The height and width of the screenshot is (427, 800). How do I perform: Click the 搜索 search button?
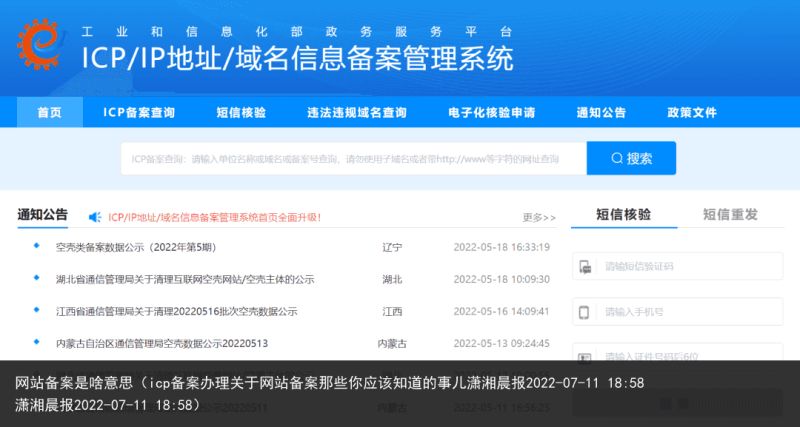pos(631,158)
